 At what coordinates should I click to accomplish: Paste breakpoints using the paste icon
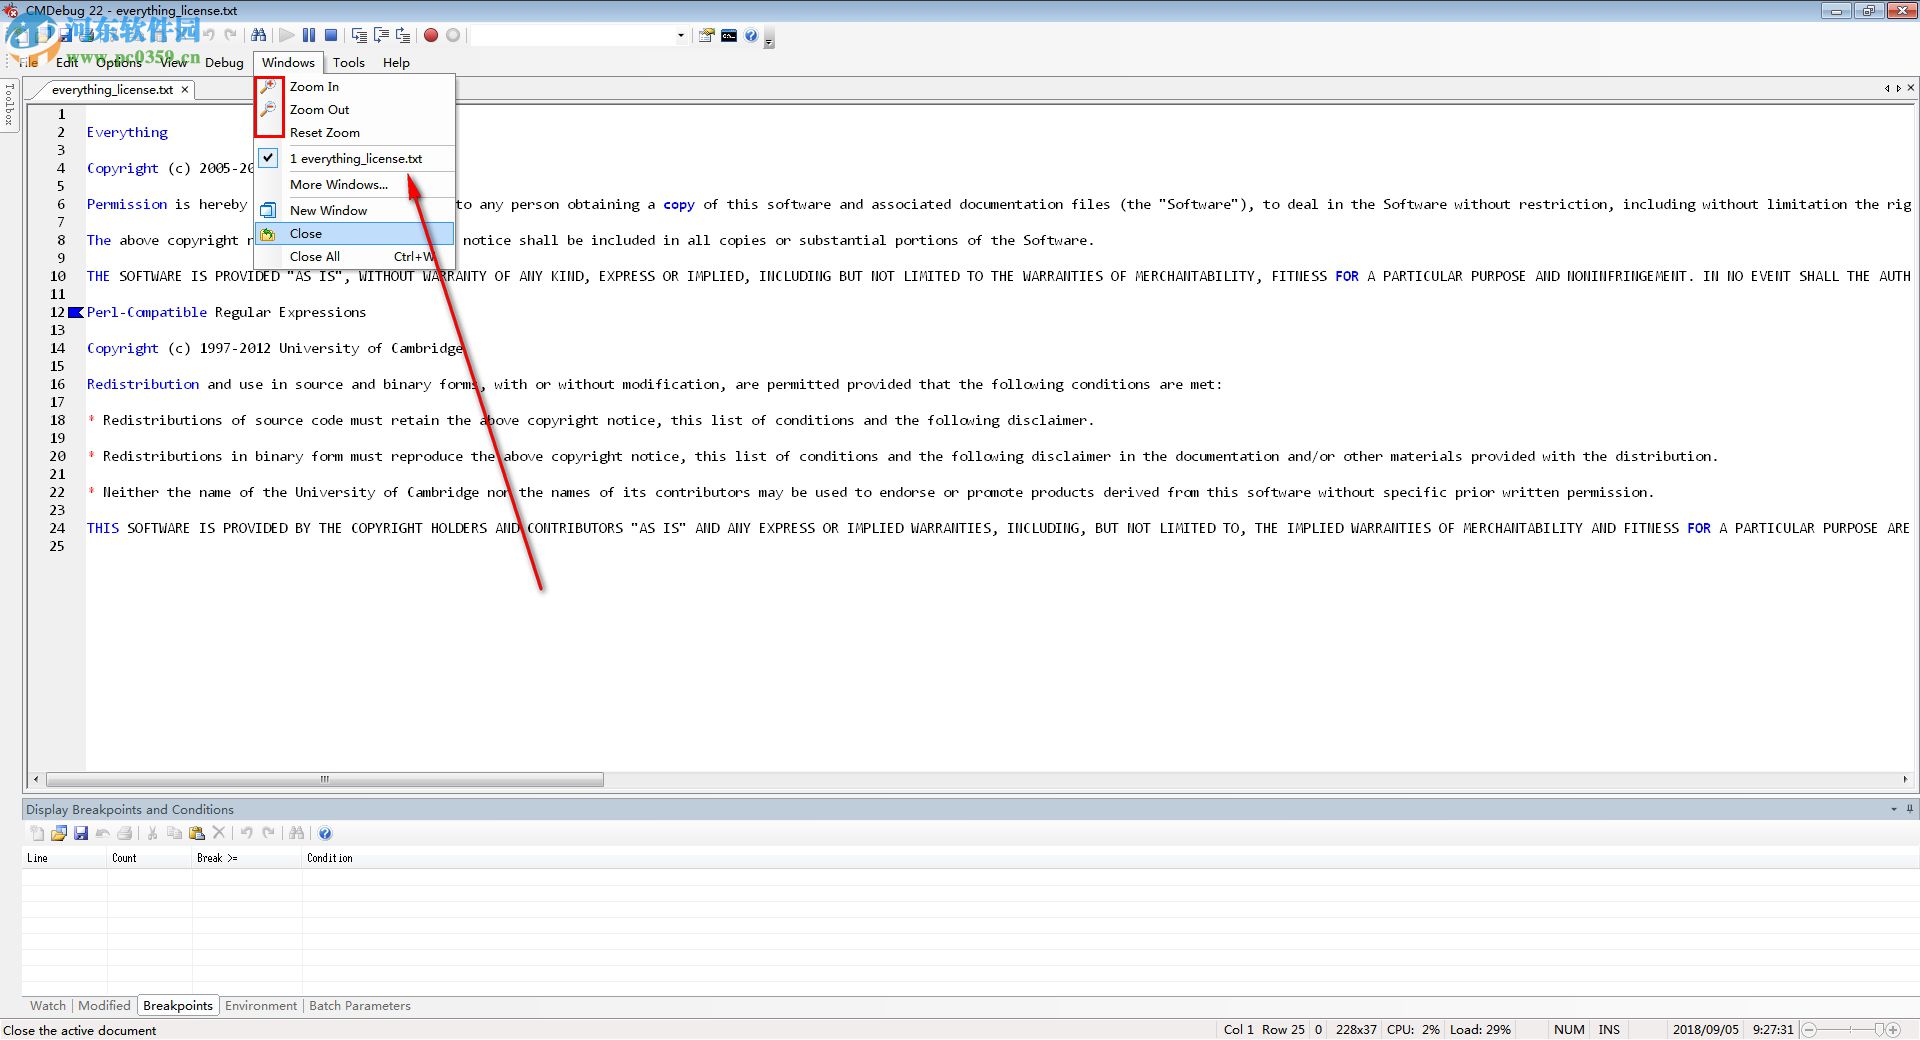196,833
